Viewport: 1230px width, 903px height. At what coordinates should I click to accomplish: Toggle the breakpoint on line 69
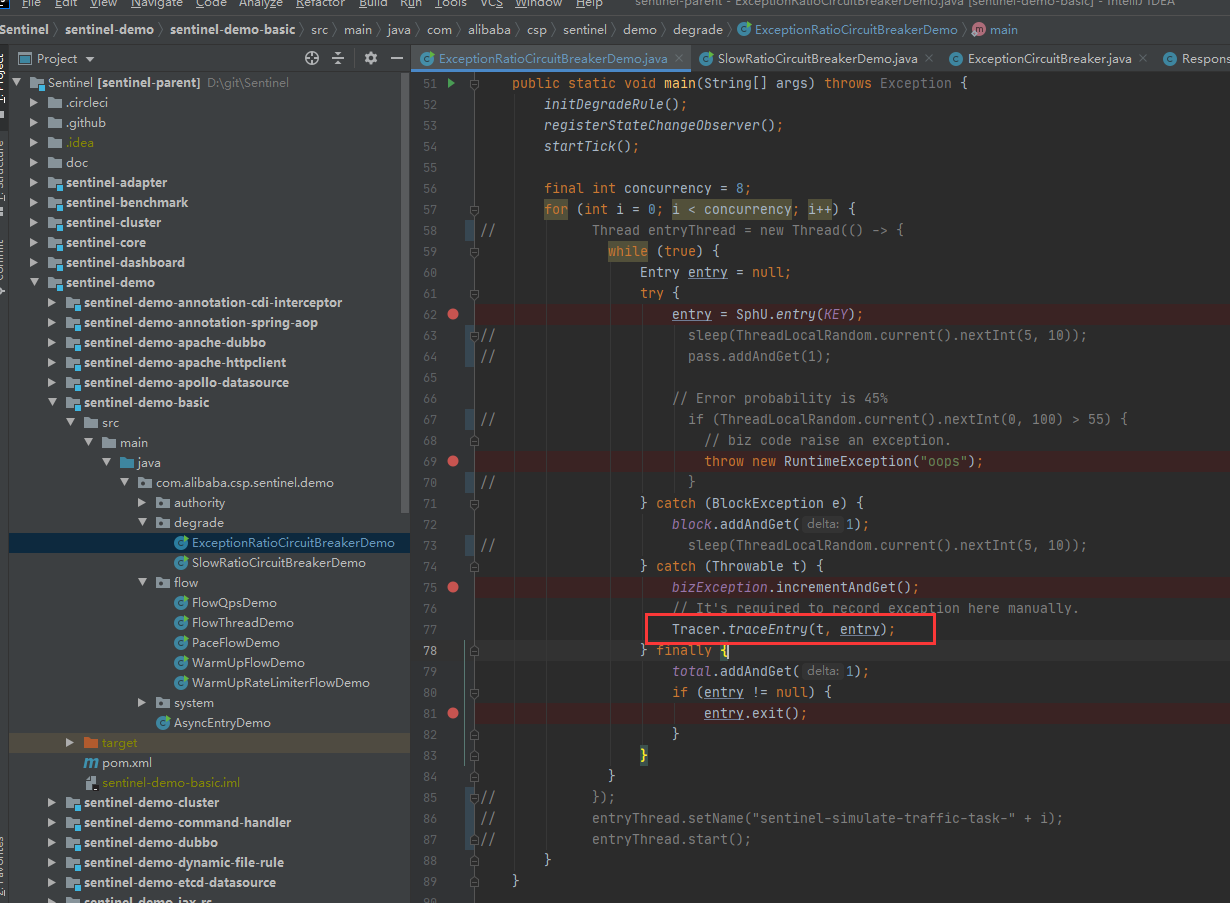tap(453, 461)
